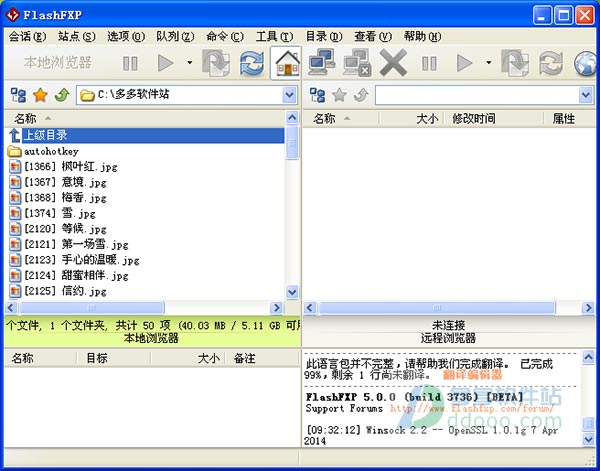Click local list scroll up arrow
The image size is (600, 471).
tap(292, 117)
